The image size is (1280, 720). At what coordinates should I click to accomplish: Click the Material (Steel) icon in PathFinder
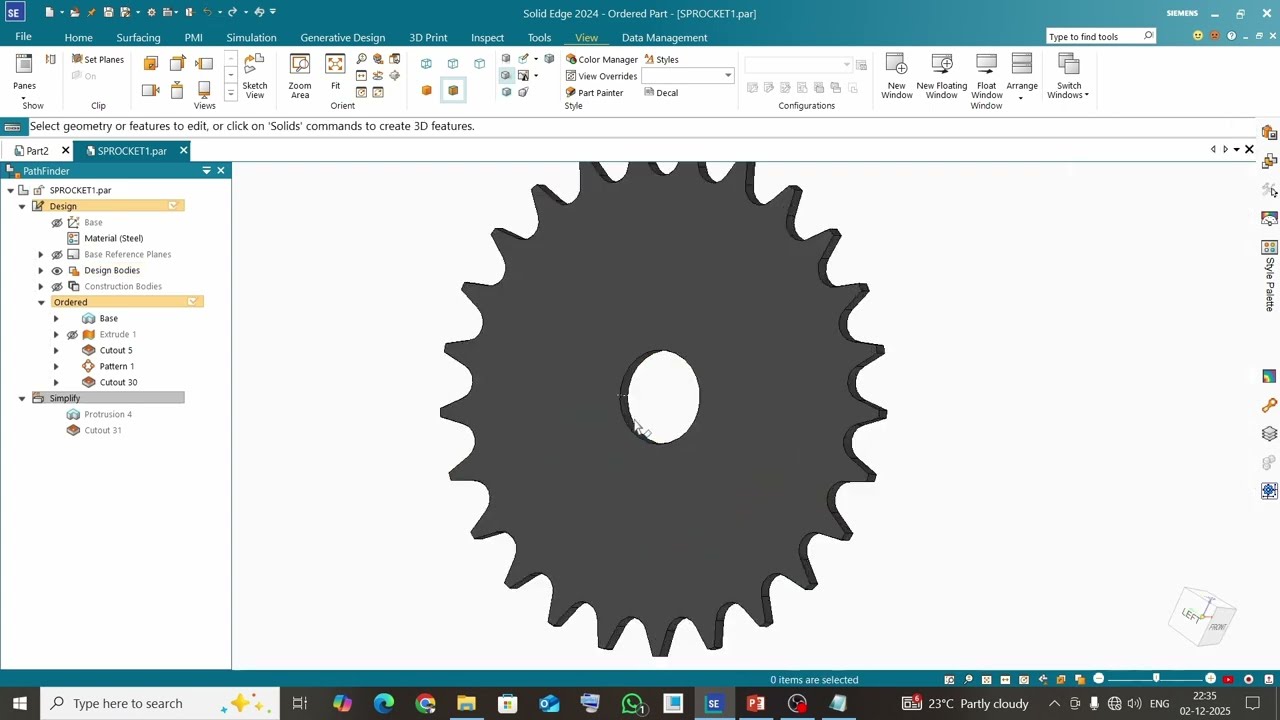tap(73, 238)
